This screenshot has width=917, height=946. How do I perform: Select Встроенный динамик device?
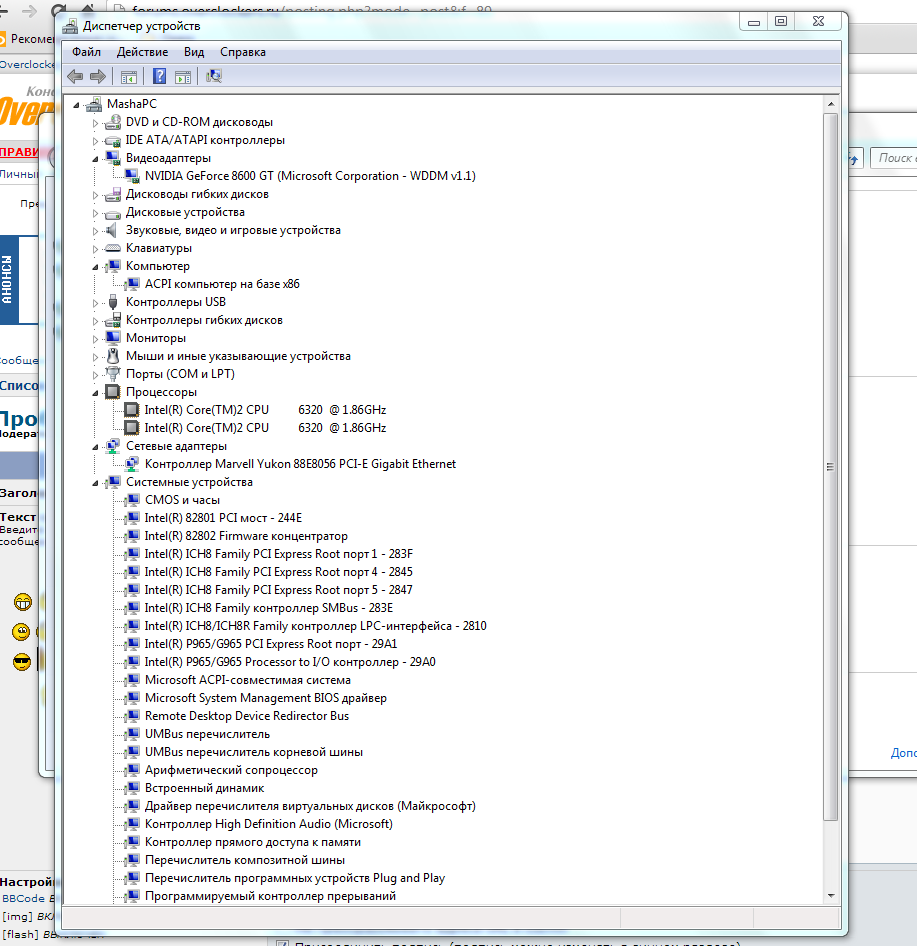[x=205, y=788]
